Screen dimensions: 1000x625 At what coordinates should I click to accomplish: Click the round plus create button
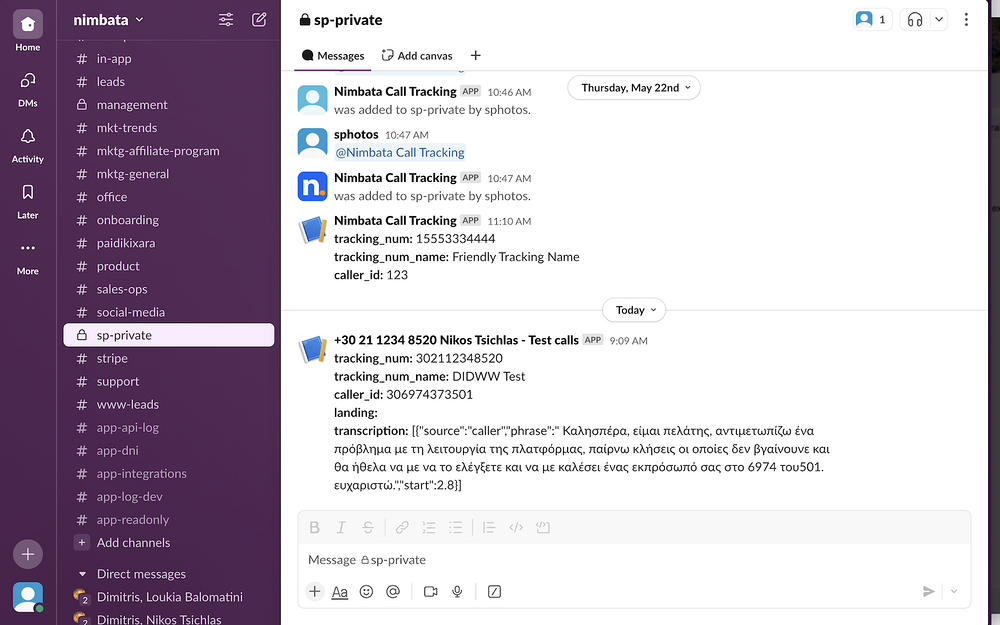[x=27, y=554]
